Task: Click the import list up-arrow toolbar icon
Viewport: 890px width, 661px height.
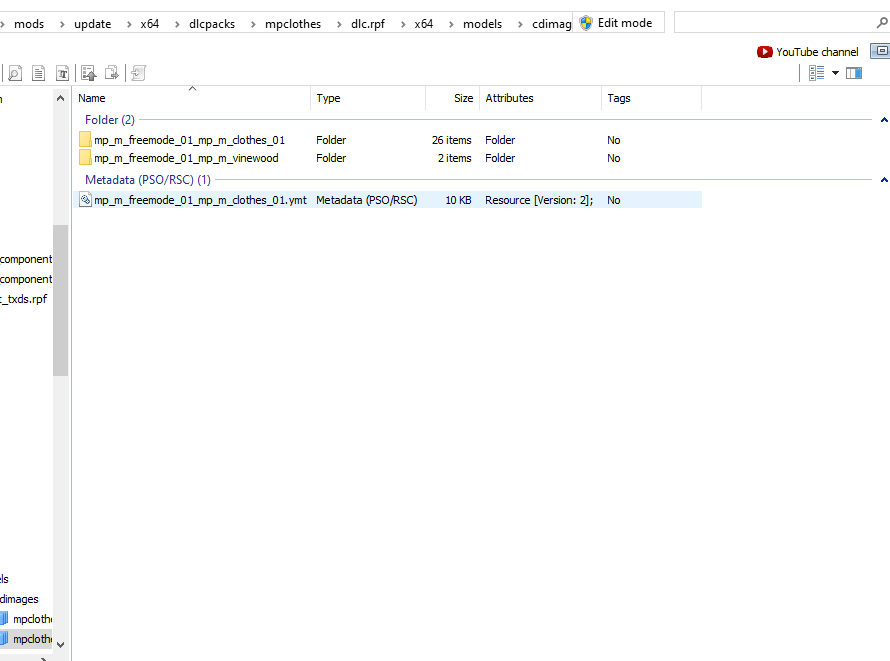Action: point(89,73)
